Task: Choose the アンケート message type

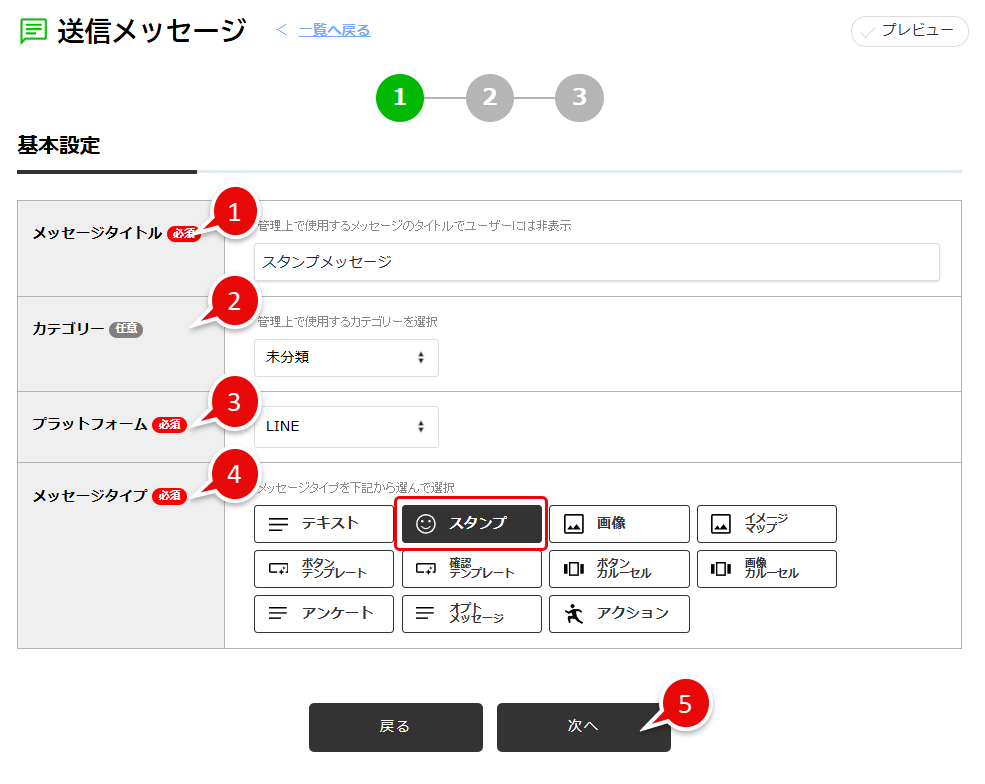Action: click(323, 613)
